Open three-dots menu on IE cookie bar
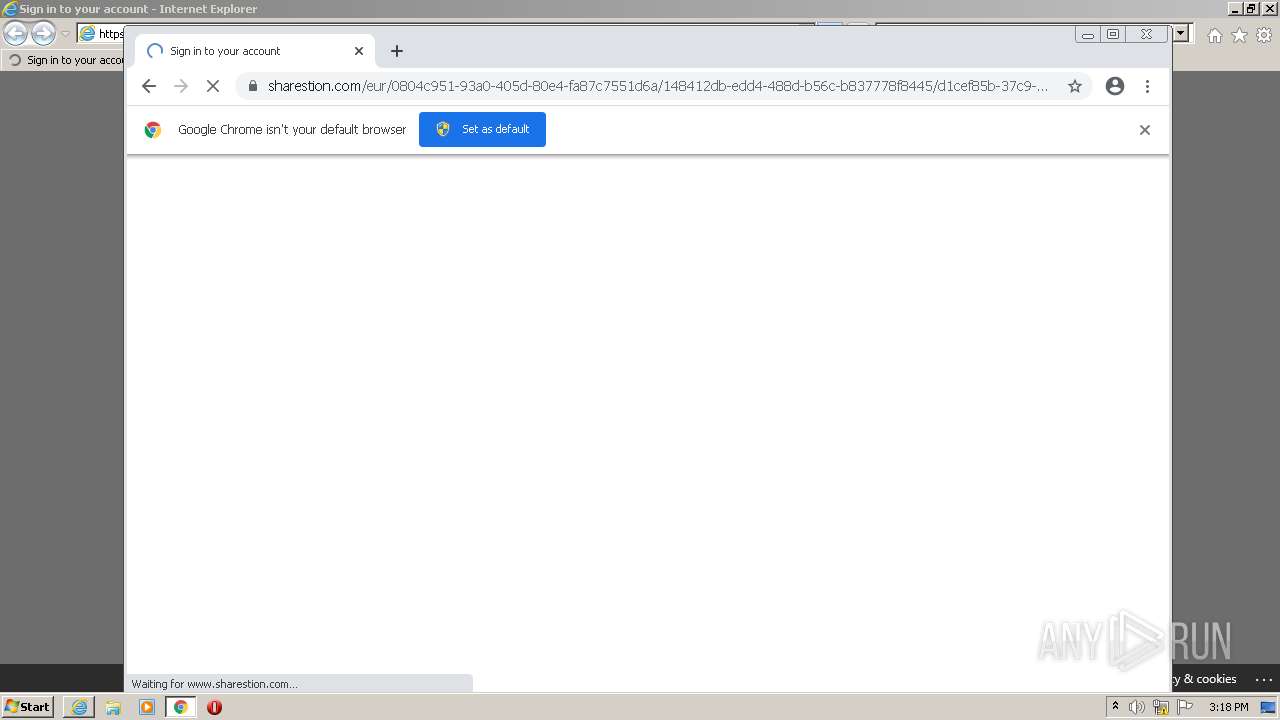This screenshot has width=1280, height=720. 1264,679
